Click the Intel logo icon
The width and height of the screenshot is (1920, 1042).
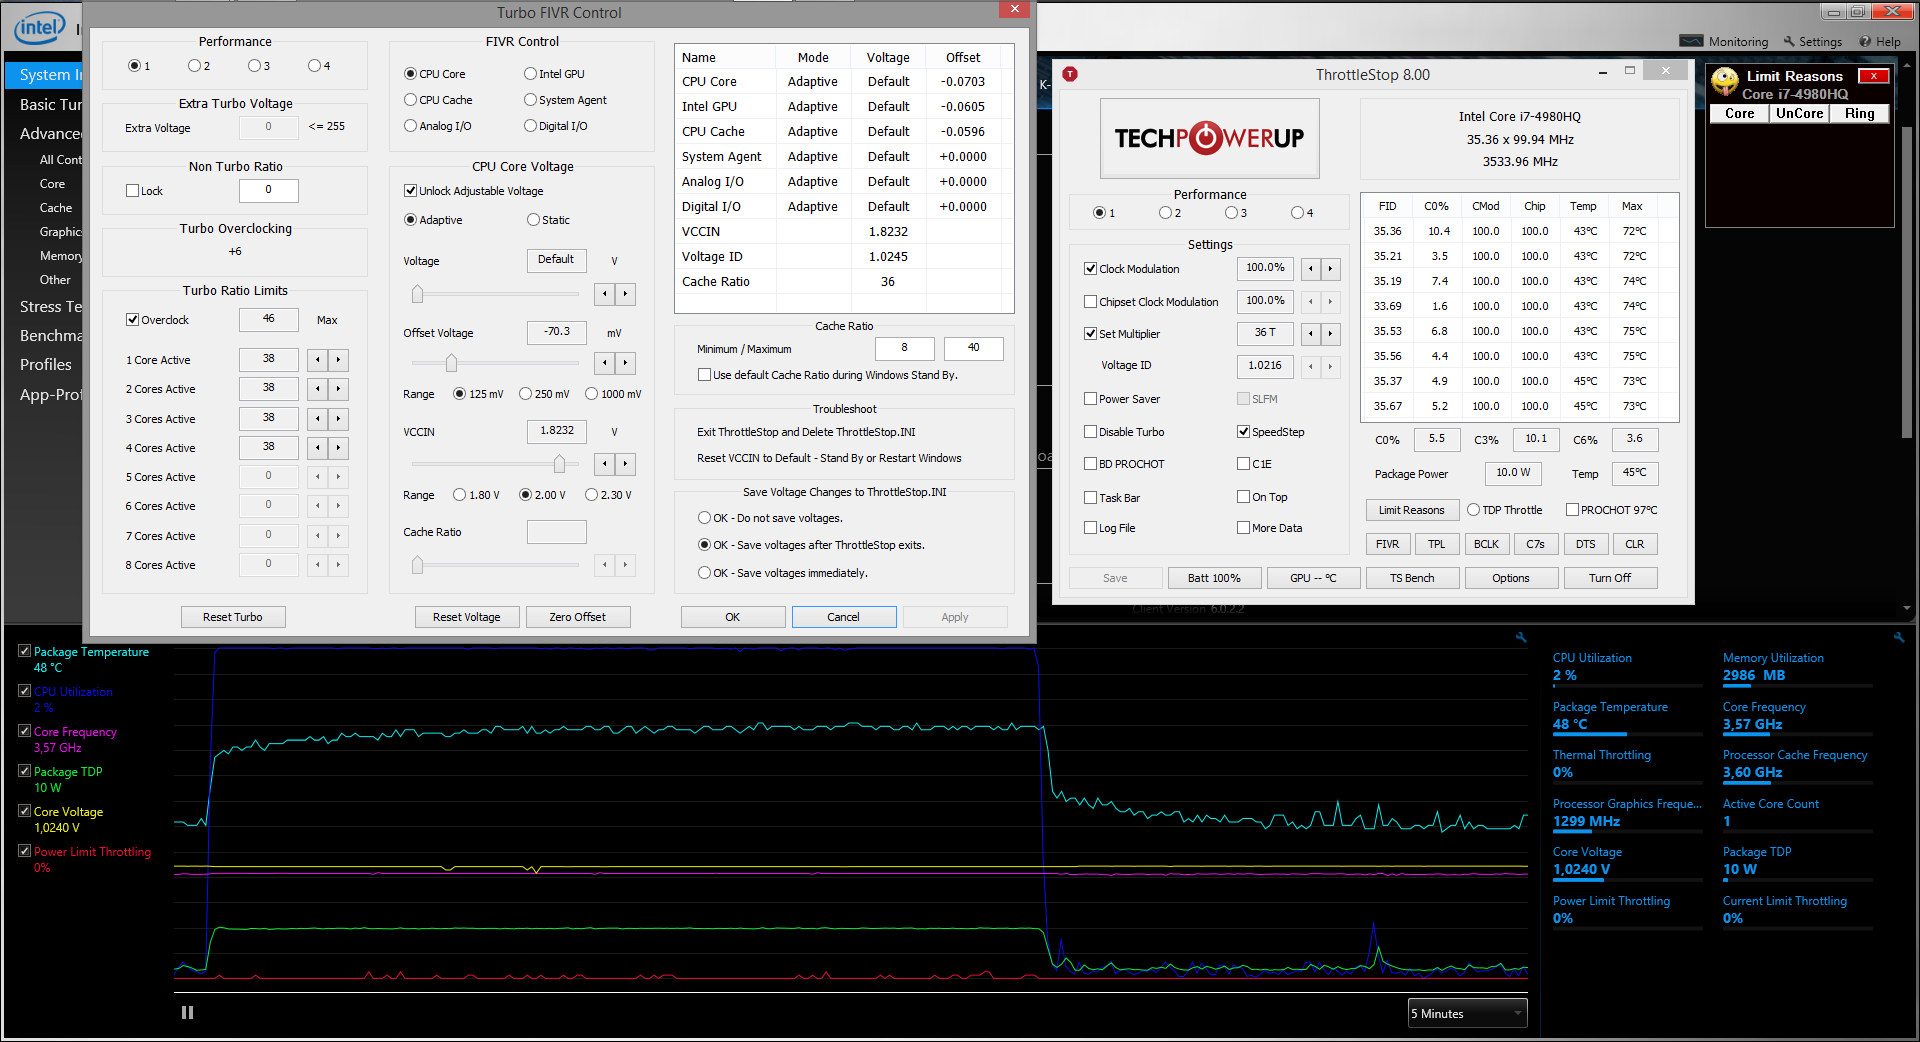[x=40, y=28]
